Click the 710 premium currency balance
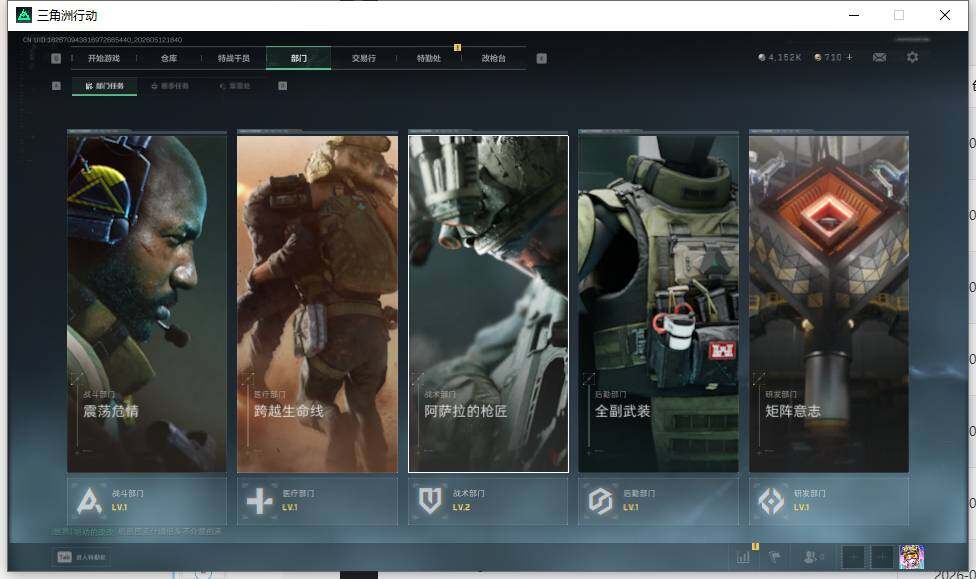This screenshot has height=579, width=976. tap(828, 57)
